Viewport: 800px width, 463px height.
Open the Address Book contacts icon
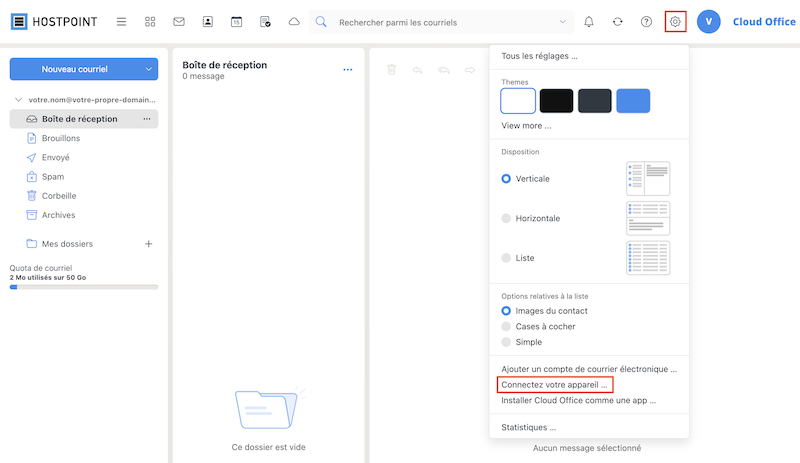(x=208, y=22)
